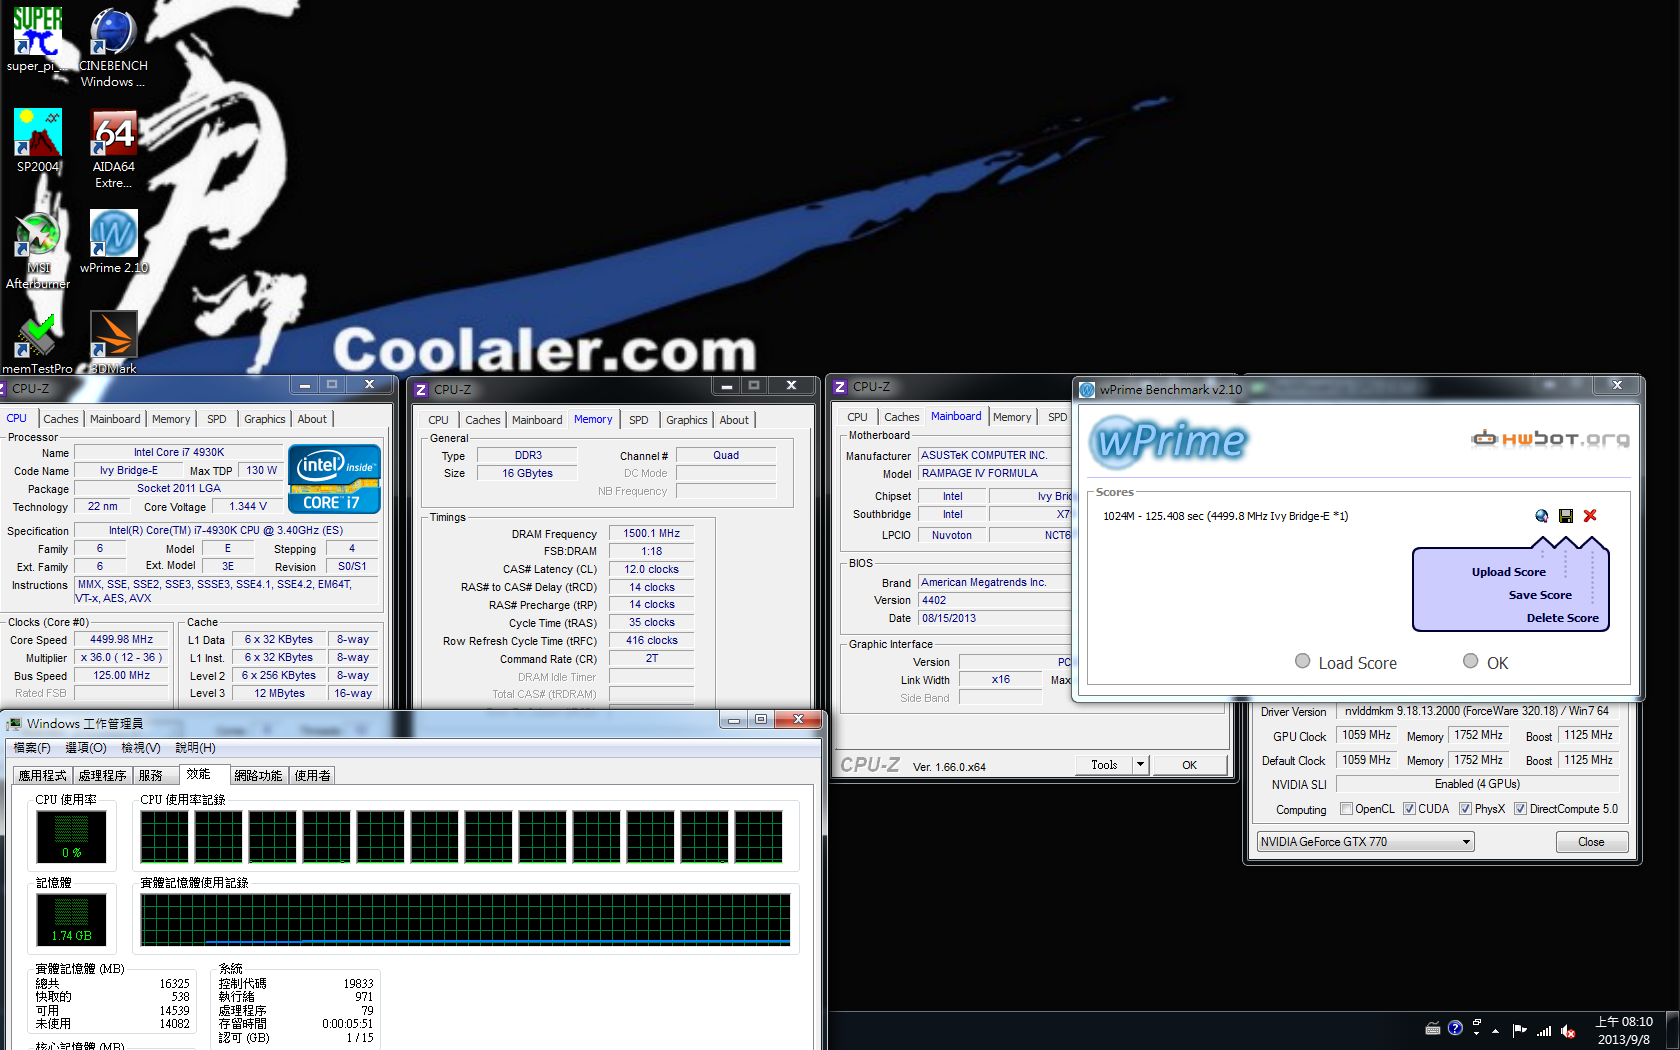Click the DRAM Frequency value 1500.1 MHz
This screenshot has height=1050, width=1680.
(x=651, y=533)
